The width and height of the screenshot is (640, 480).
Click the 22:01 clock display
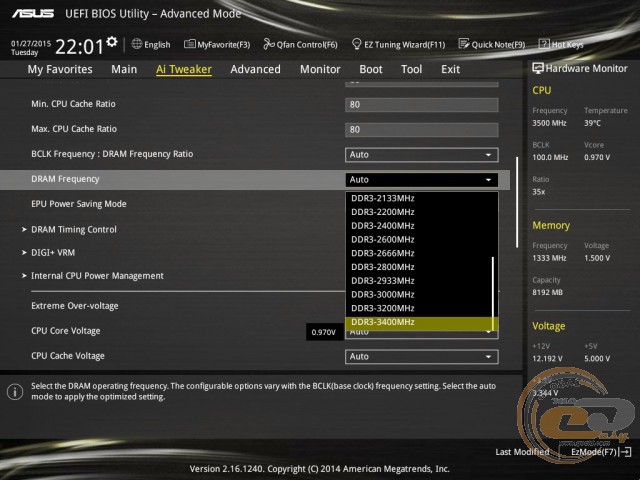tap(79, 46)
